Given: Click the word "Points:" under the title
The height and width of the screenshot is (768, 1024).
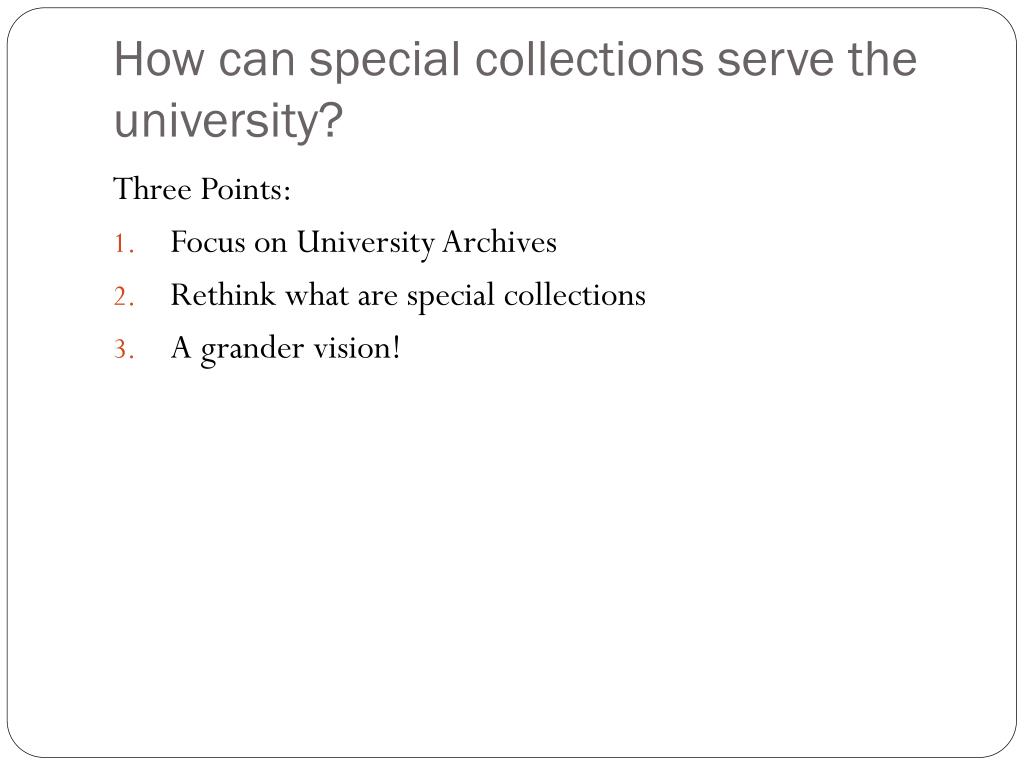Looking at the screenshot, I should [x=246, y=189].
